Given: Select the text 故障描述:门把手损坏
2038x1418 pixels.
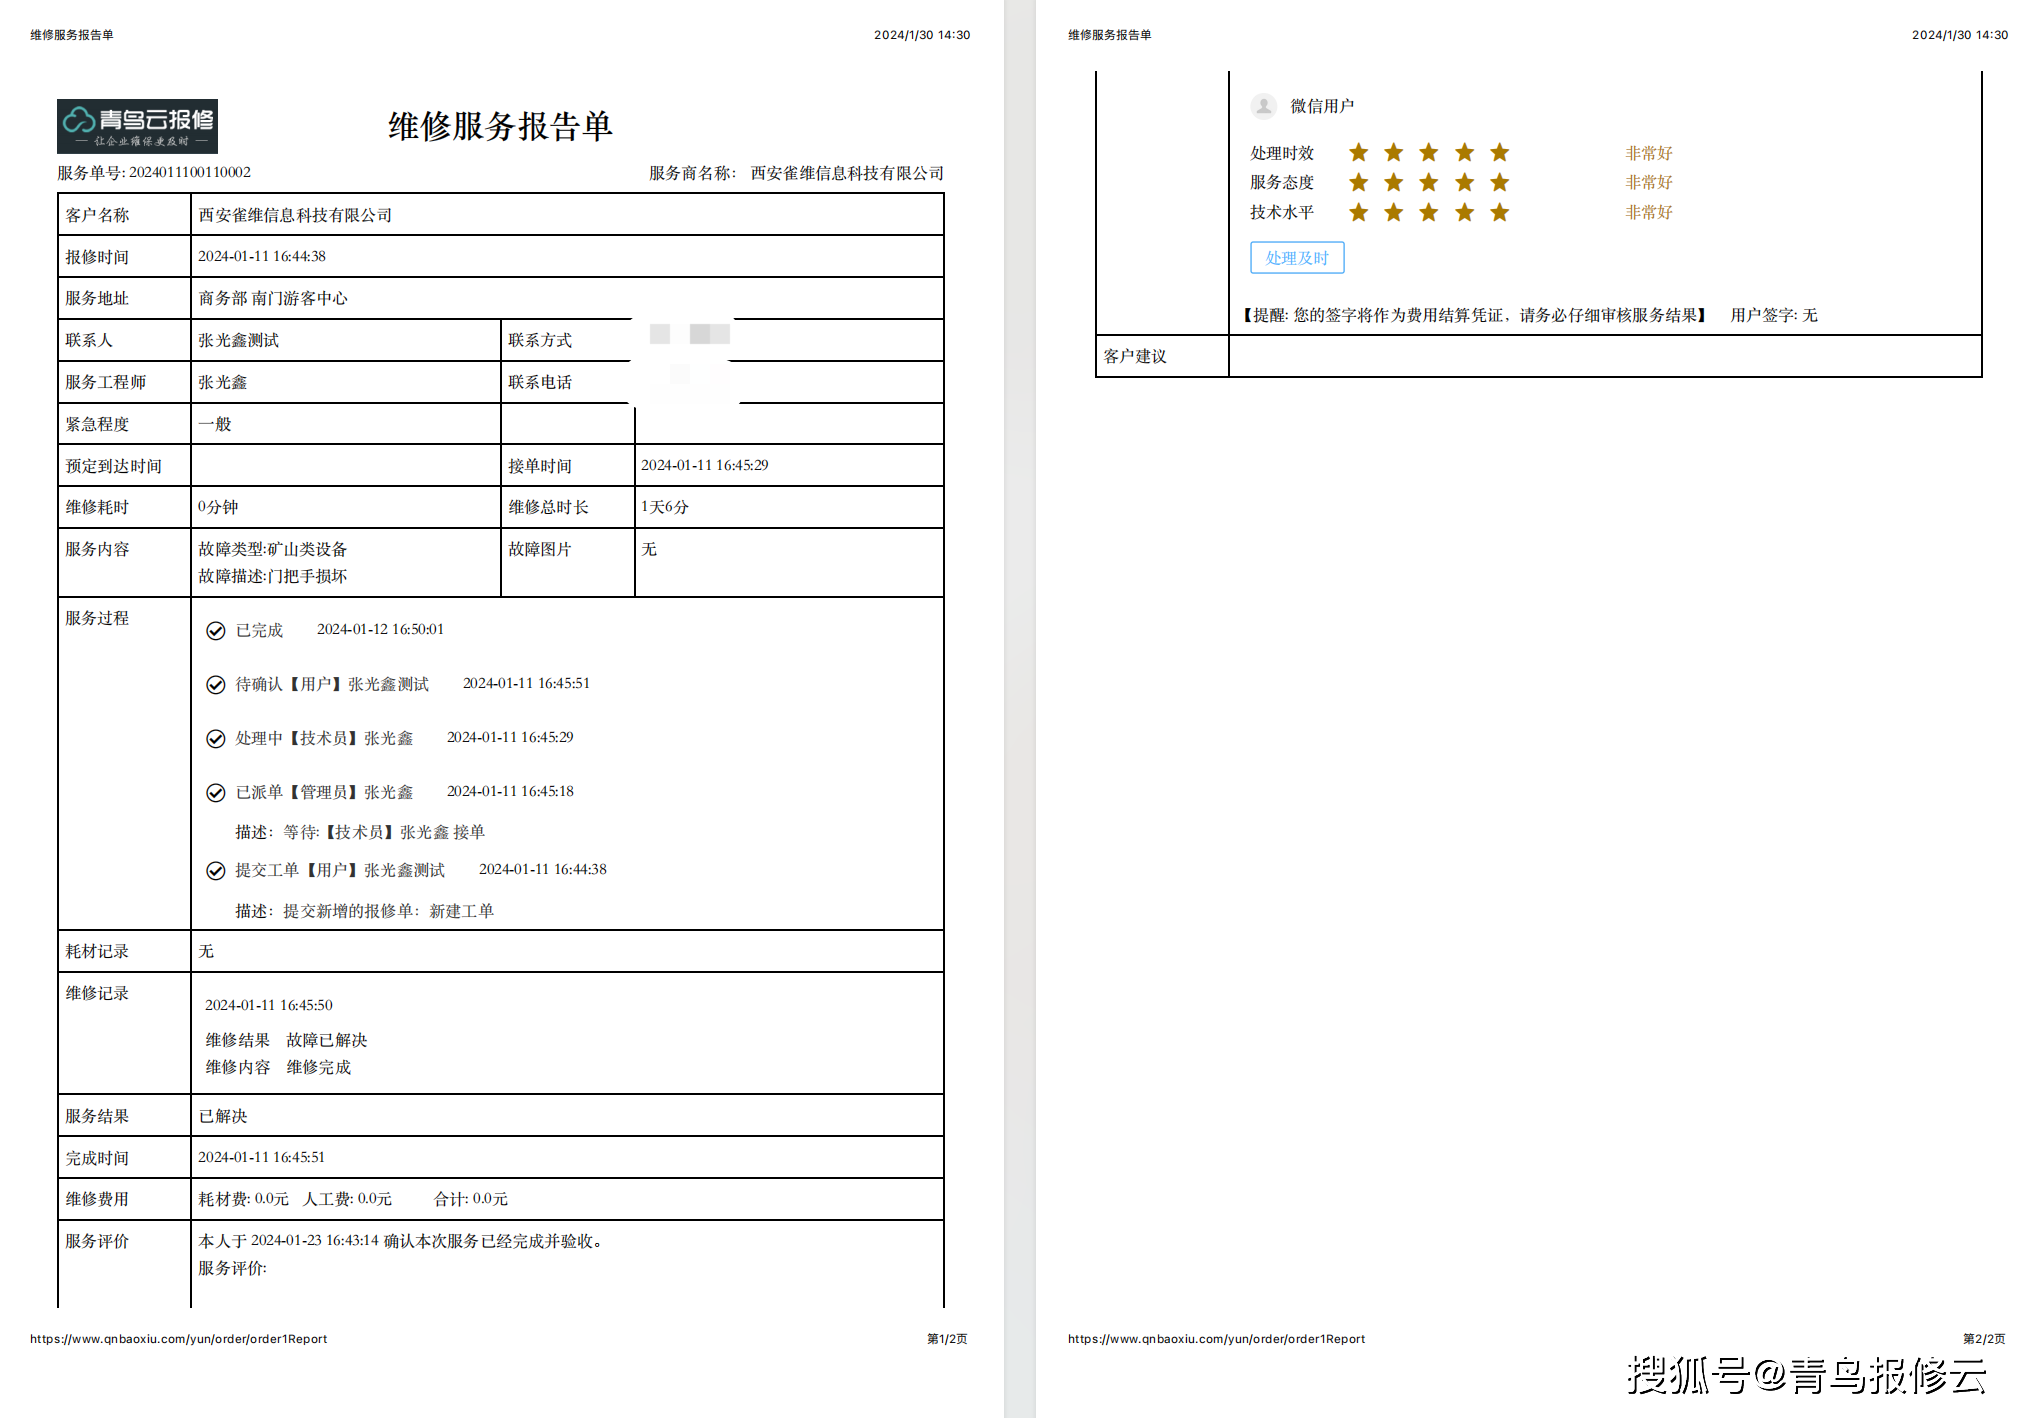Looking at the screenshot, I should point(273,576).
